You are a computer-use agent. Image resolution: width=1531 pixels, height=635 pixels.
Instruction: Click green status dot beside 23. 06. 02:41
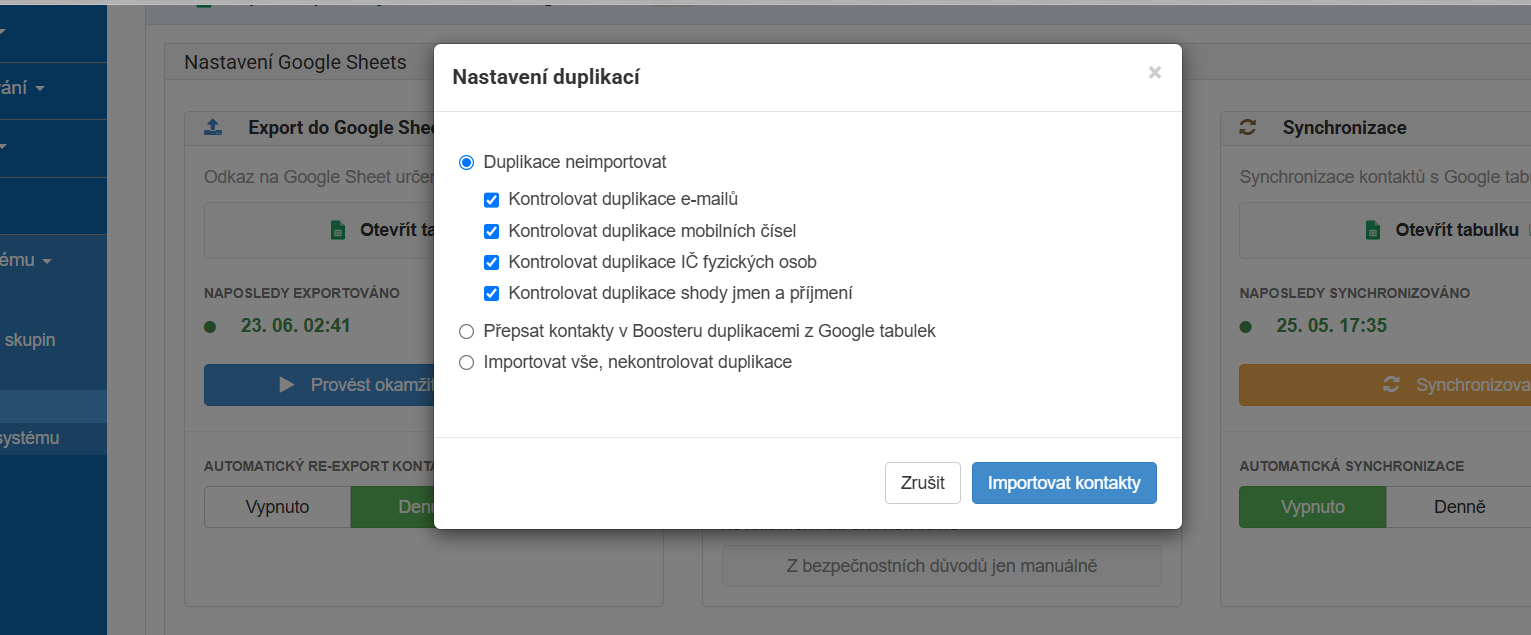[210, 327]
